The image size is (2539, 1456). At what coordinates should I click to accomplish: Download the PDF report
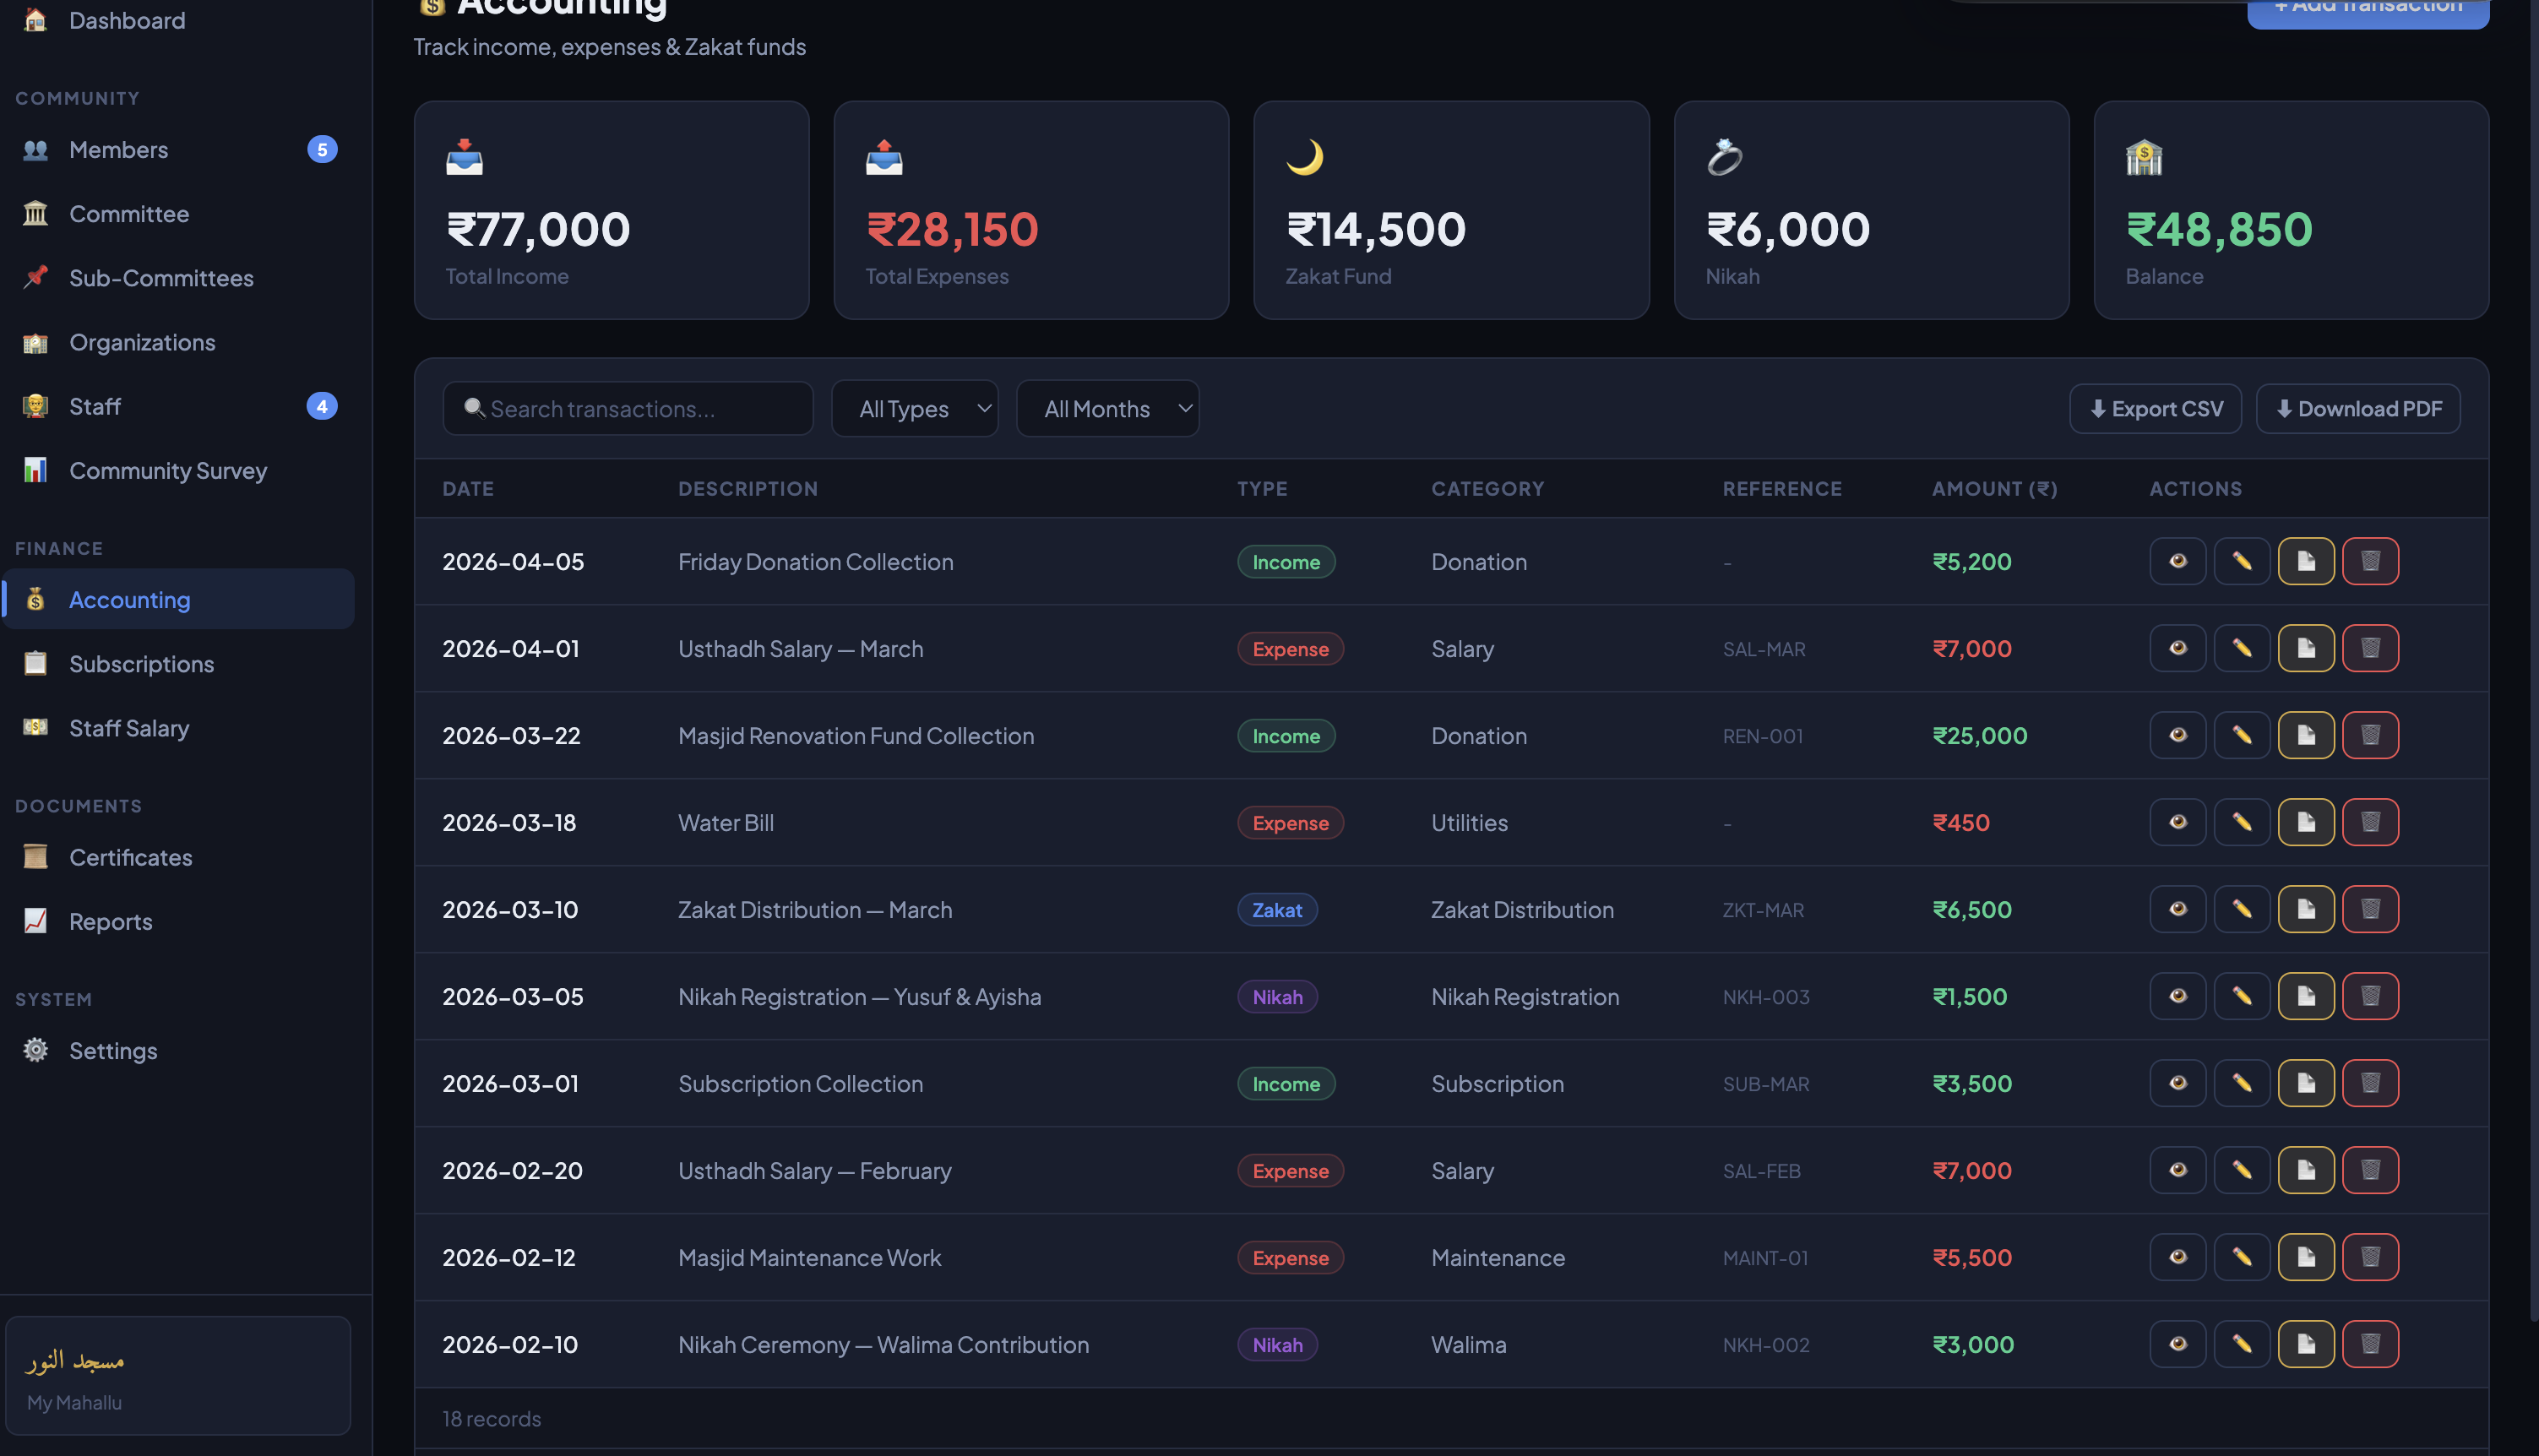2357,408
